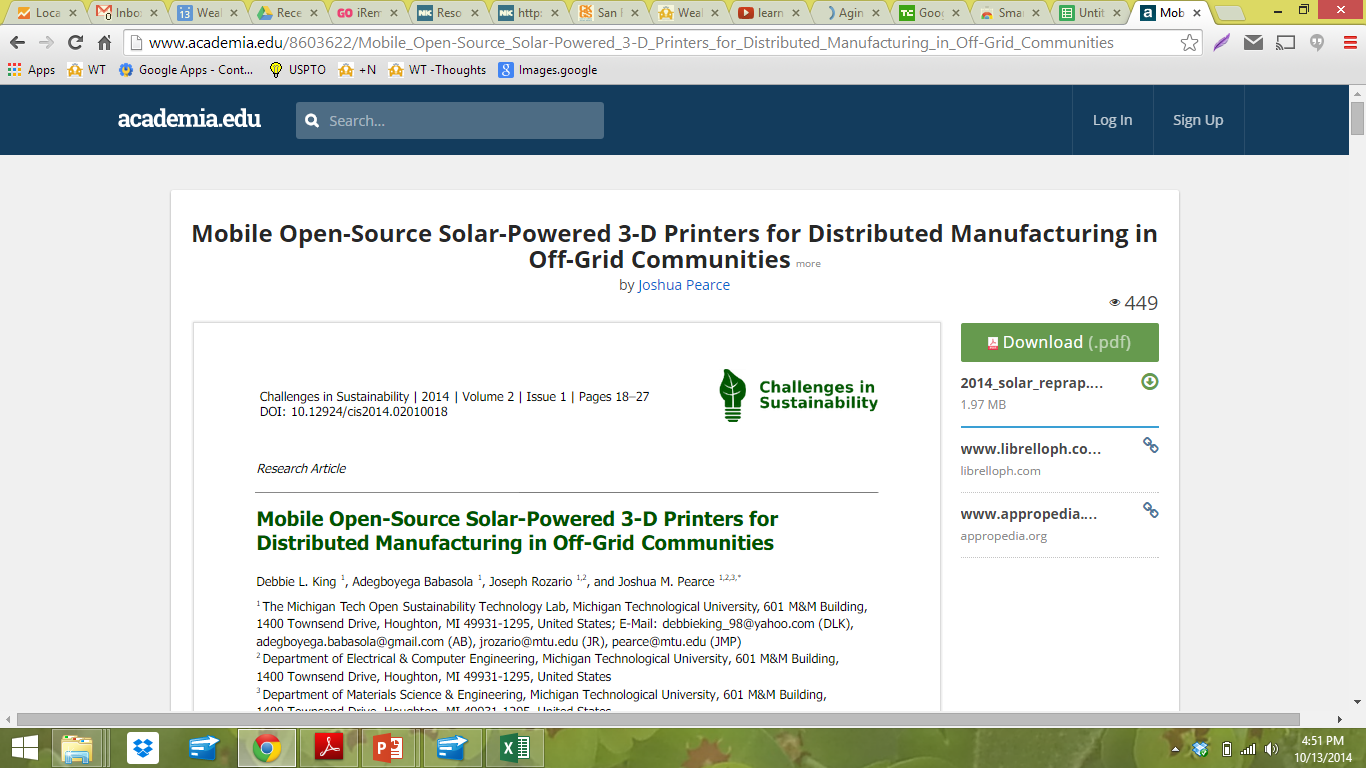
Task: Expand the title with the more link
Action: point(808,264)
